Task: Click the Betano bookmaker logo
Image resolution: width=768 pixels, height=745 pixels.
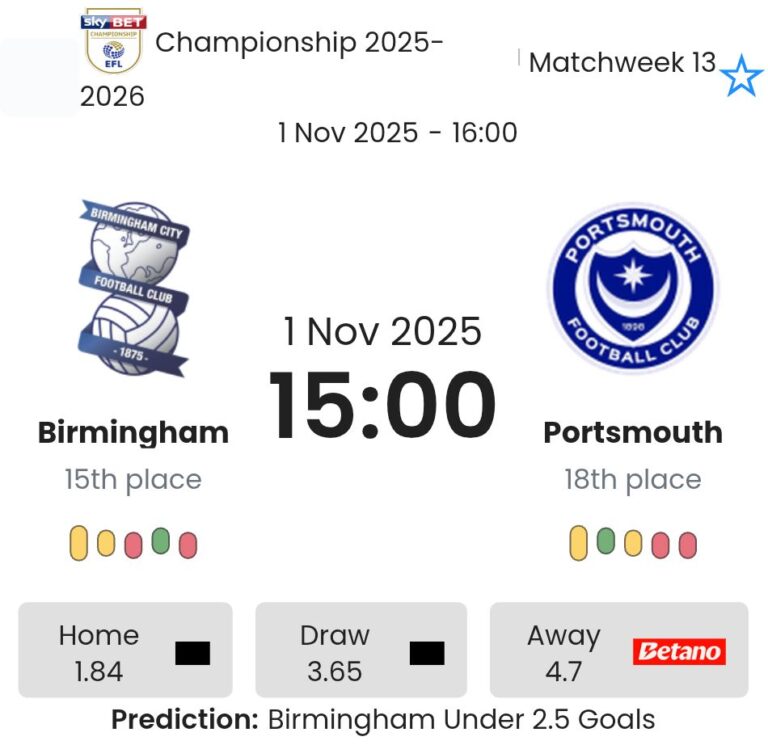Action: point(679,652)
